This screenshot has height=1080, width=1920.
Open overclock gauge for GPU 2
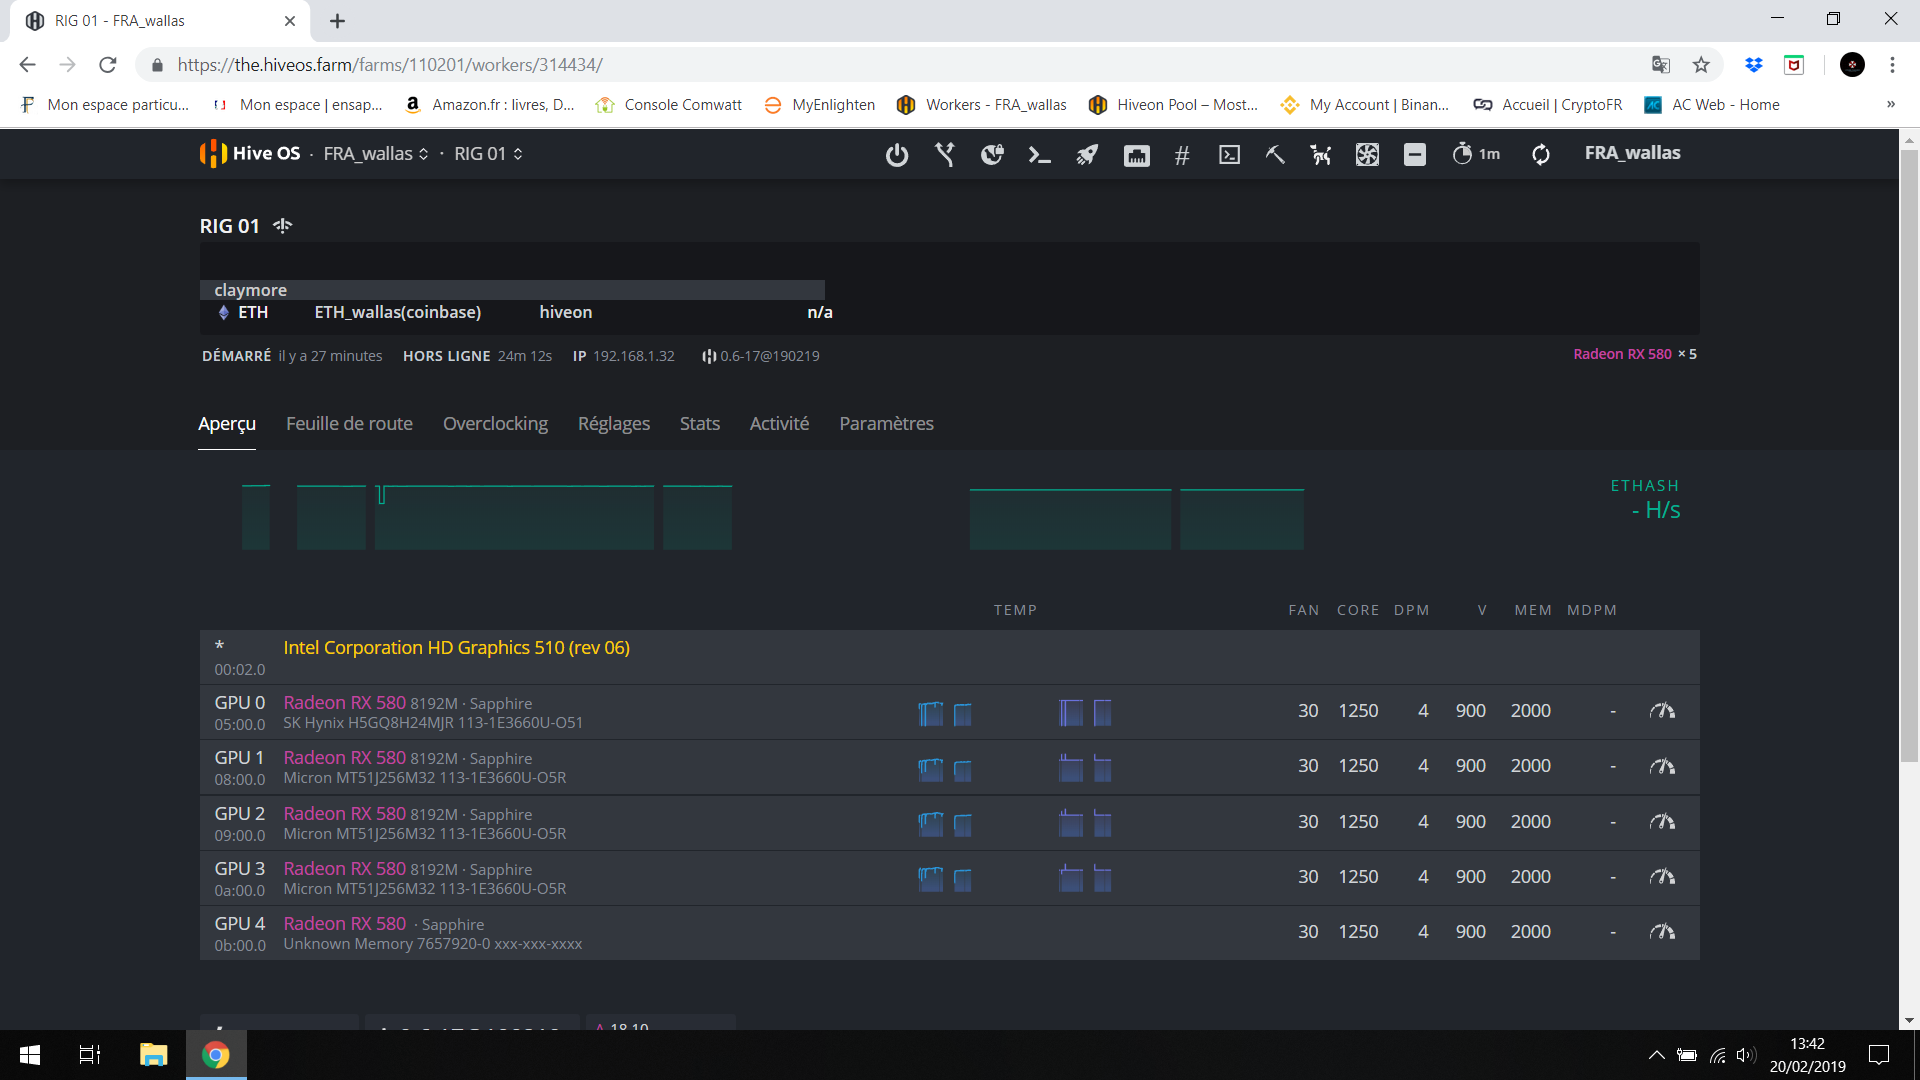[x=1662, y=822]
